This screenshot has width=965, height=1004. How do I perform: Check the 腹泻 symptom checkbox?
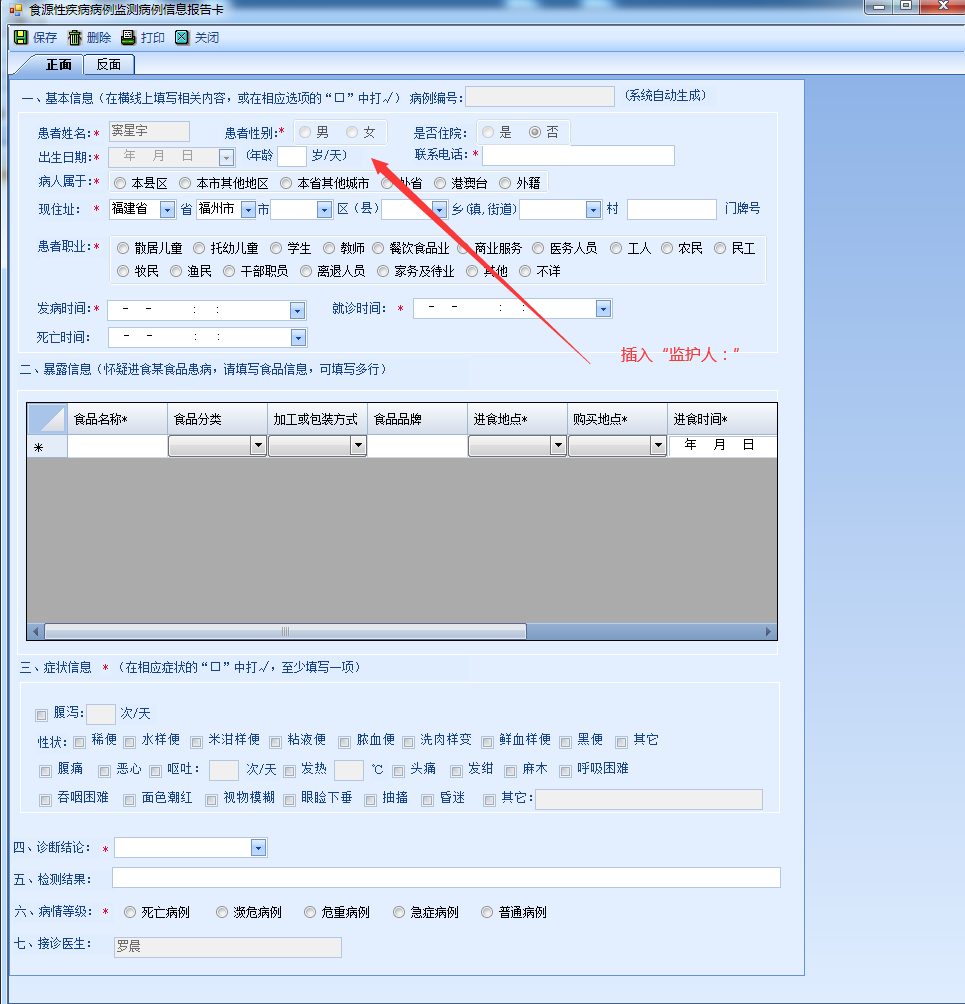coord(42,715)
